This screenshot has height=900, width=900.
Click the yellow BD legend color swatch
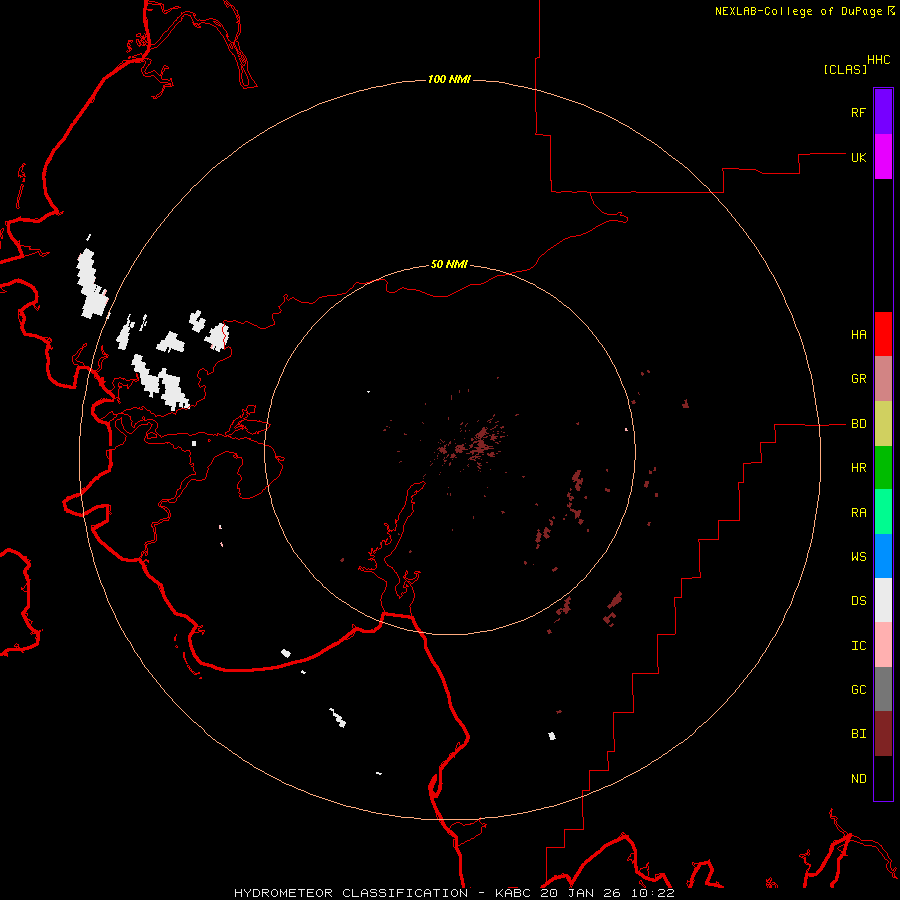(x=883, y=423)
